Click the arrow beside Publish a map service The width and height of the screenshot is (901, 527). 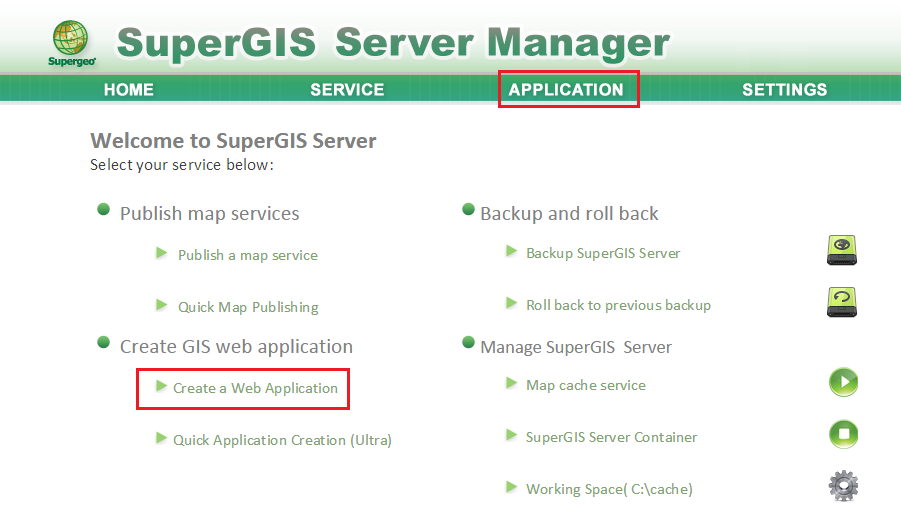pyautogui.click(x=161, y=253)
